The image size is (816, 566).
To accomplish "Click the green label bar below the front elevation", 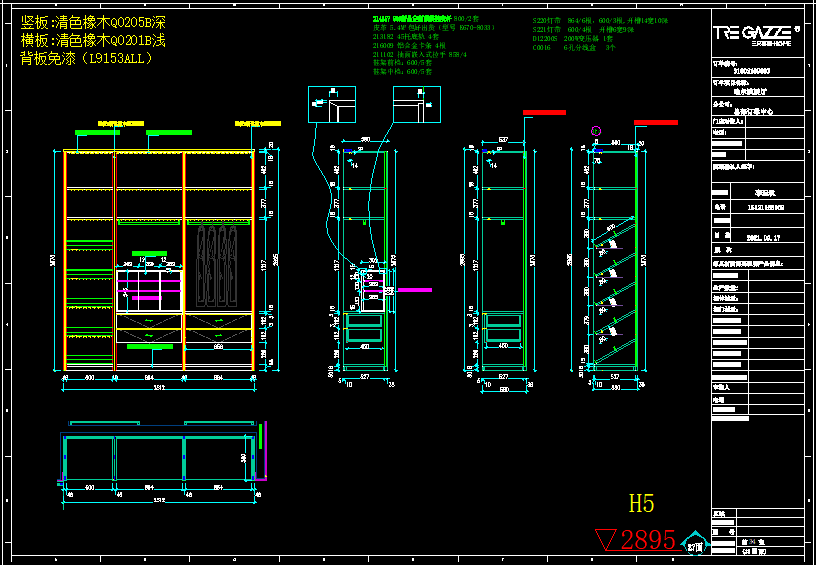I will tap(149, 347).
